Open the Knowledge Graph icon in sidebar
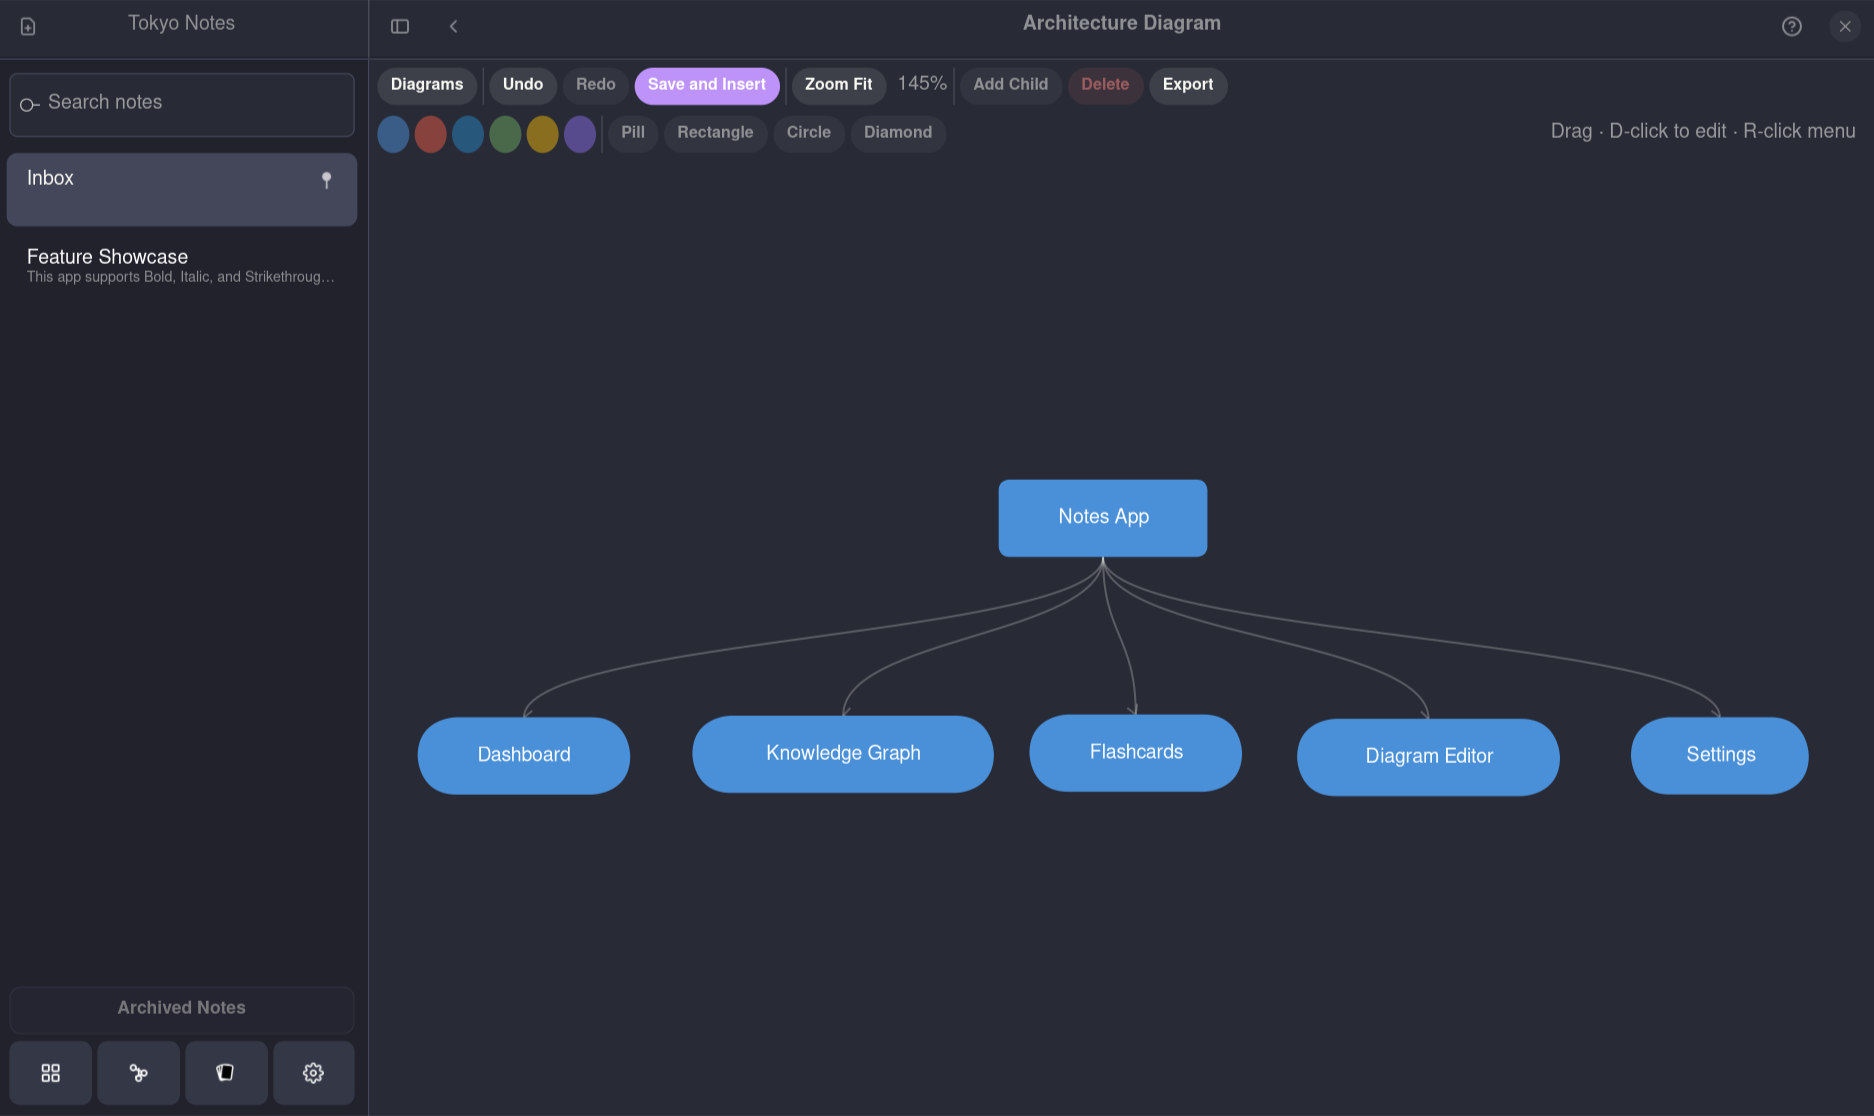Screen dimensions: 1874x1116 [x=139, y=1073]
